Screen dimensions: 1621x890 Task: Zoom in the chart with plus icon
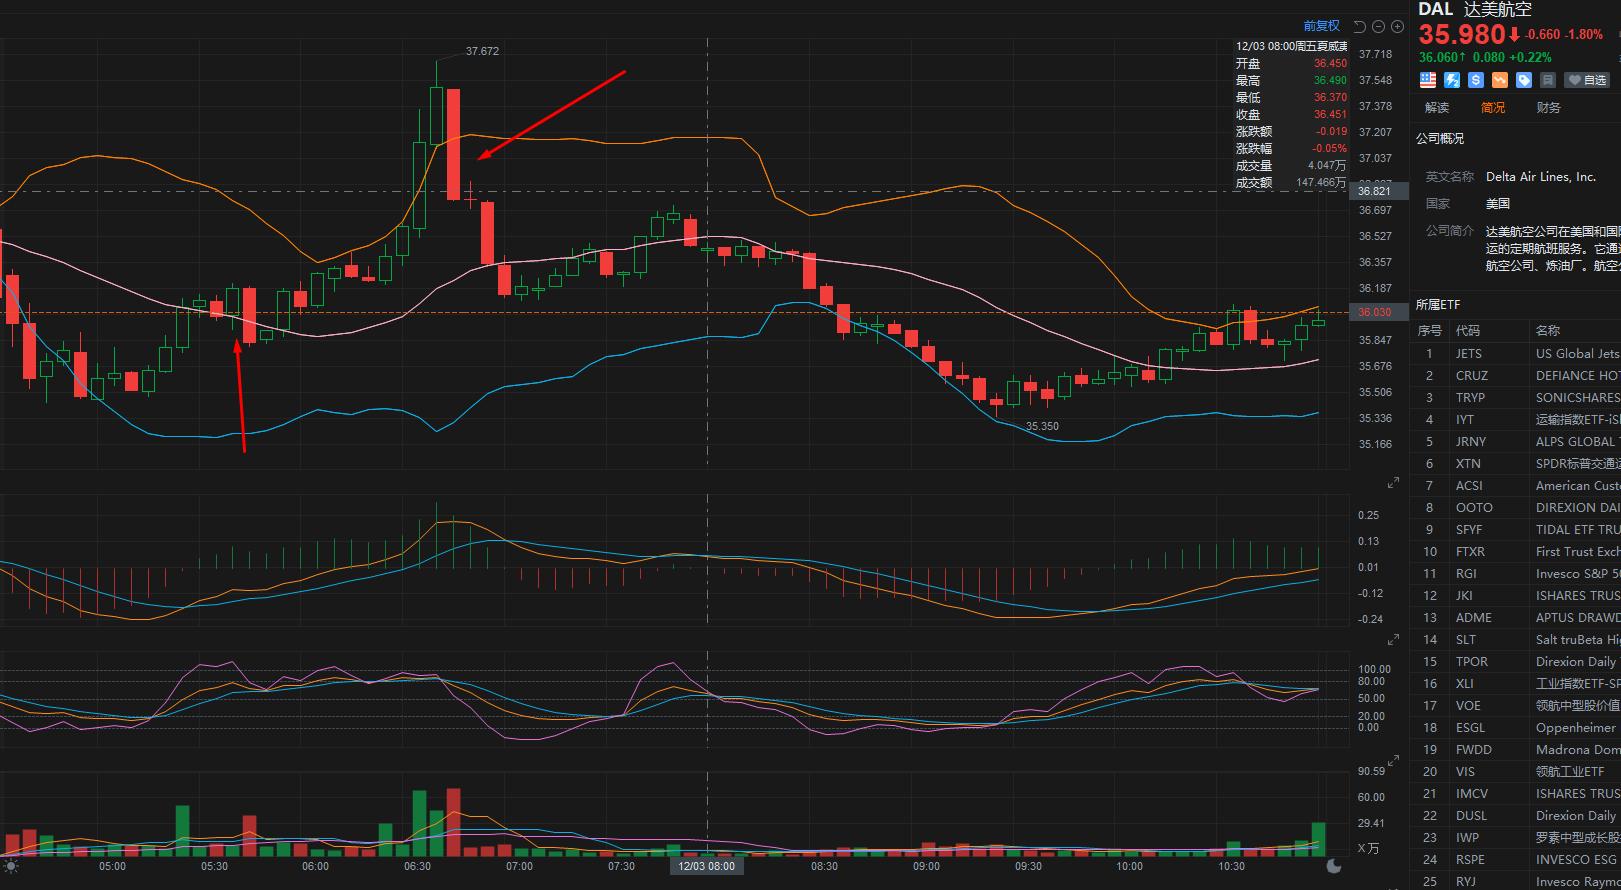1397,26
